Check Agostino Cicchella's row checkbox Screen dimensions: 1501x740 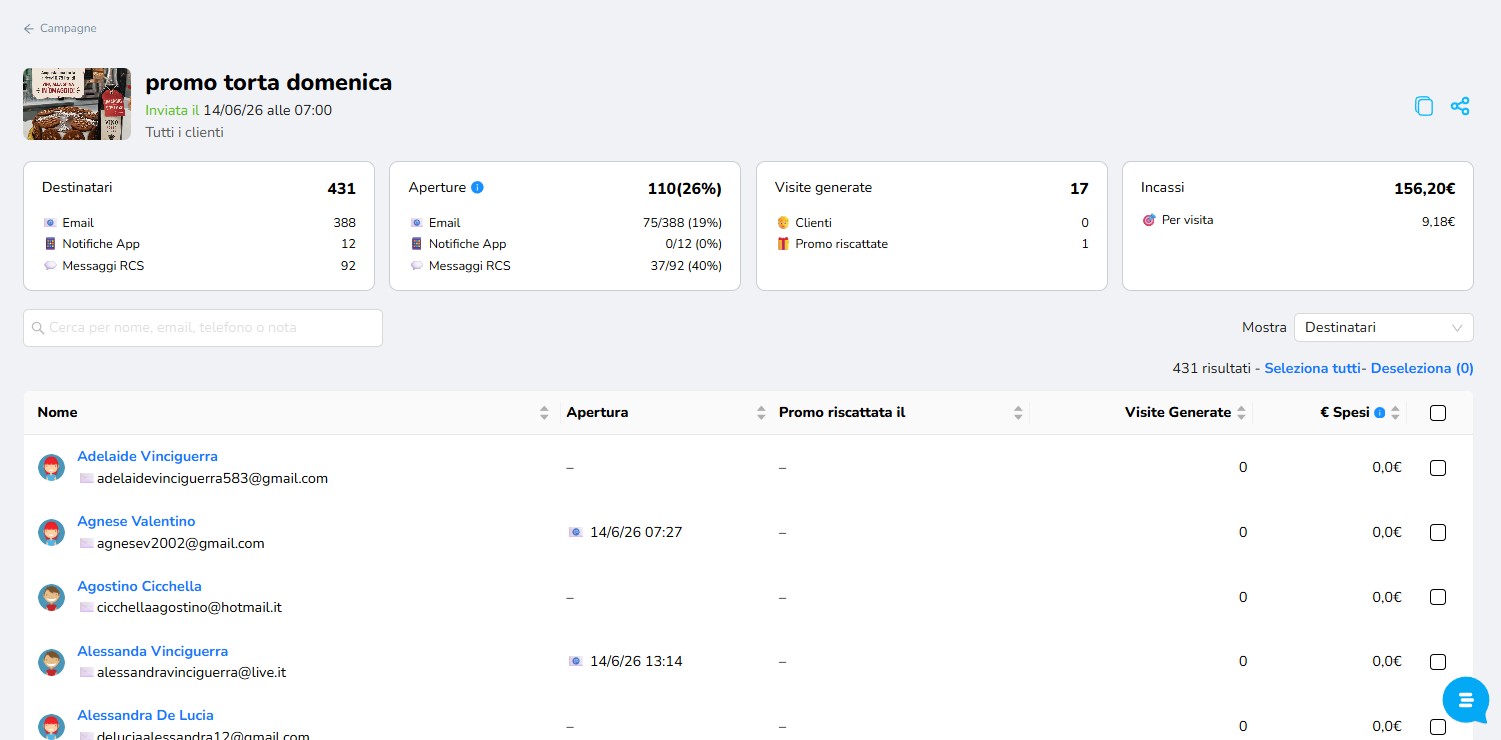(1438, 597)
